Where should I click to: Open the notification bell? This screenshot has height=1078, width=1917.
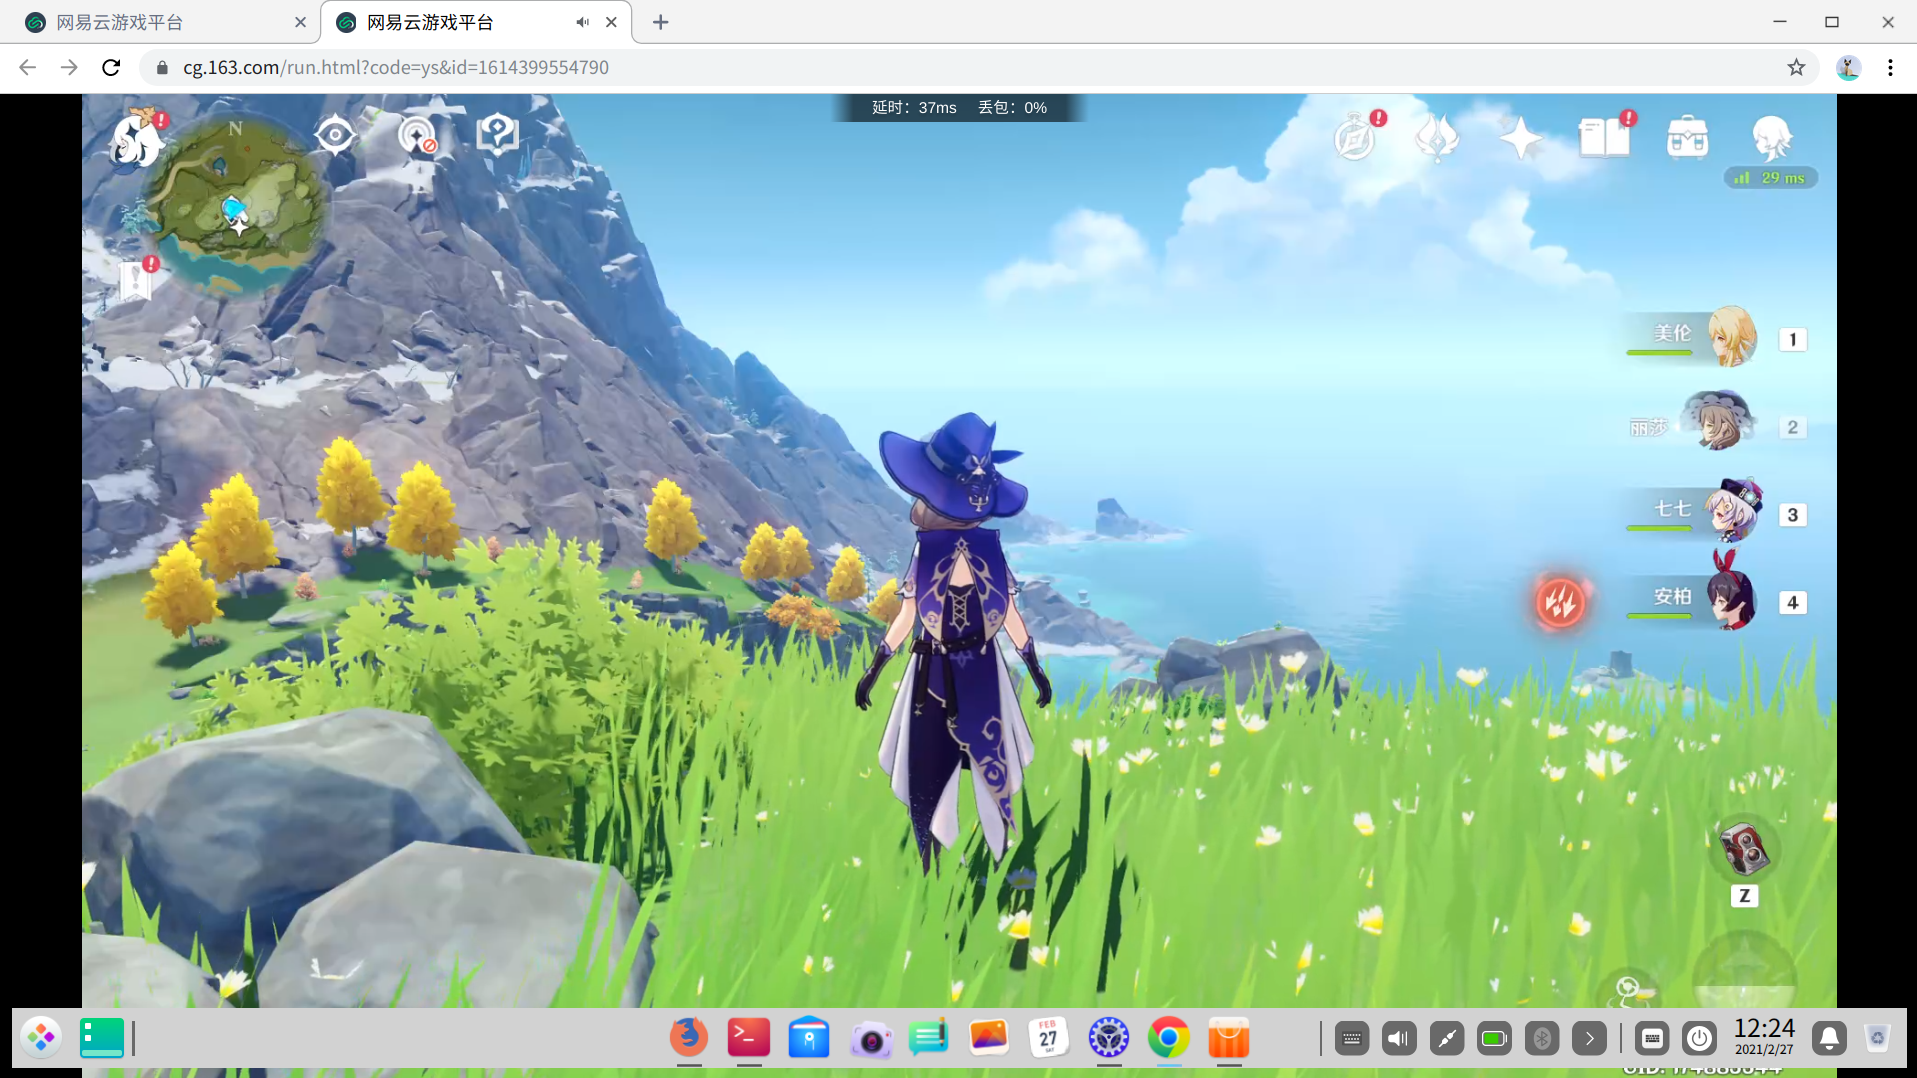[1830, 1039]
